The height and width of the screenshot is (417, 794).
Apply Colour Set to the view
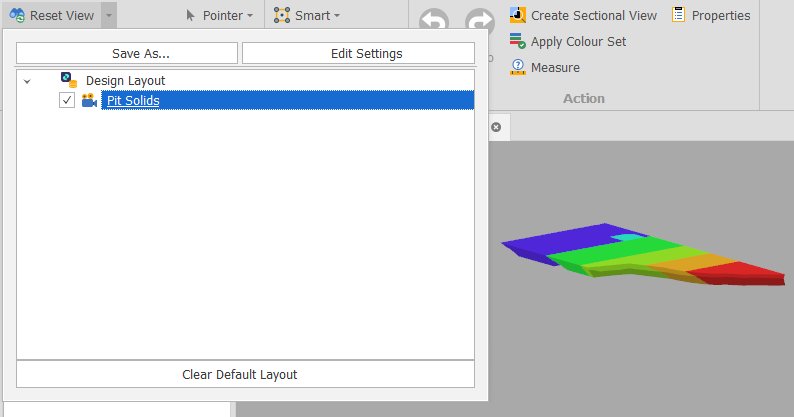point(578,42)
